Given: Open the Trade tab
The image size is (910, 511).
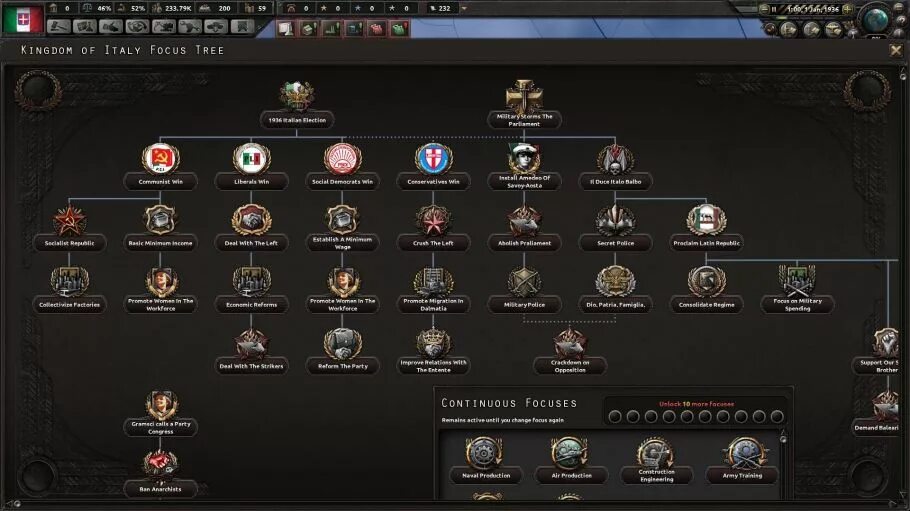Looking at the screenshot, I should [x=138, y=26].
